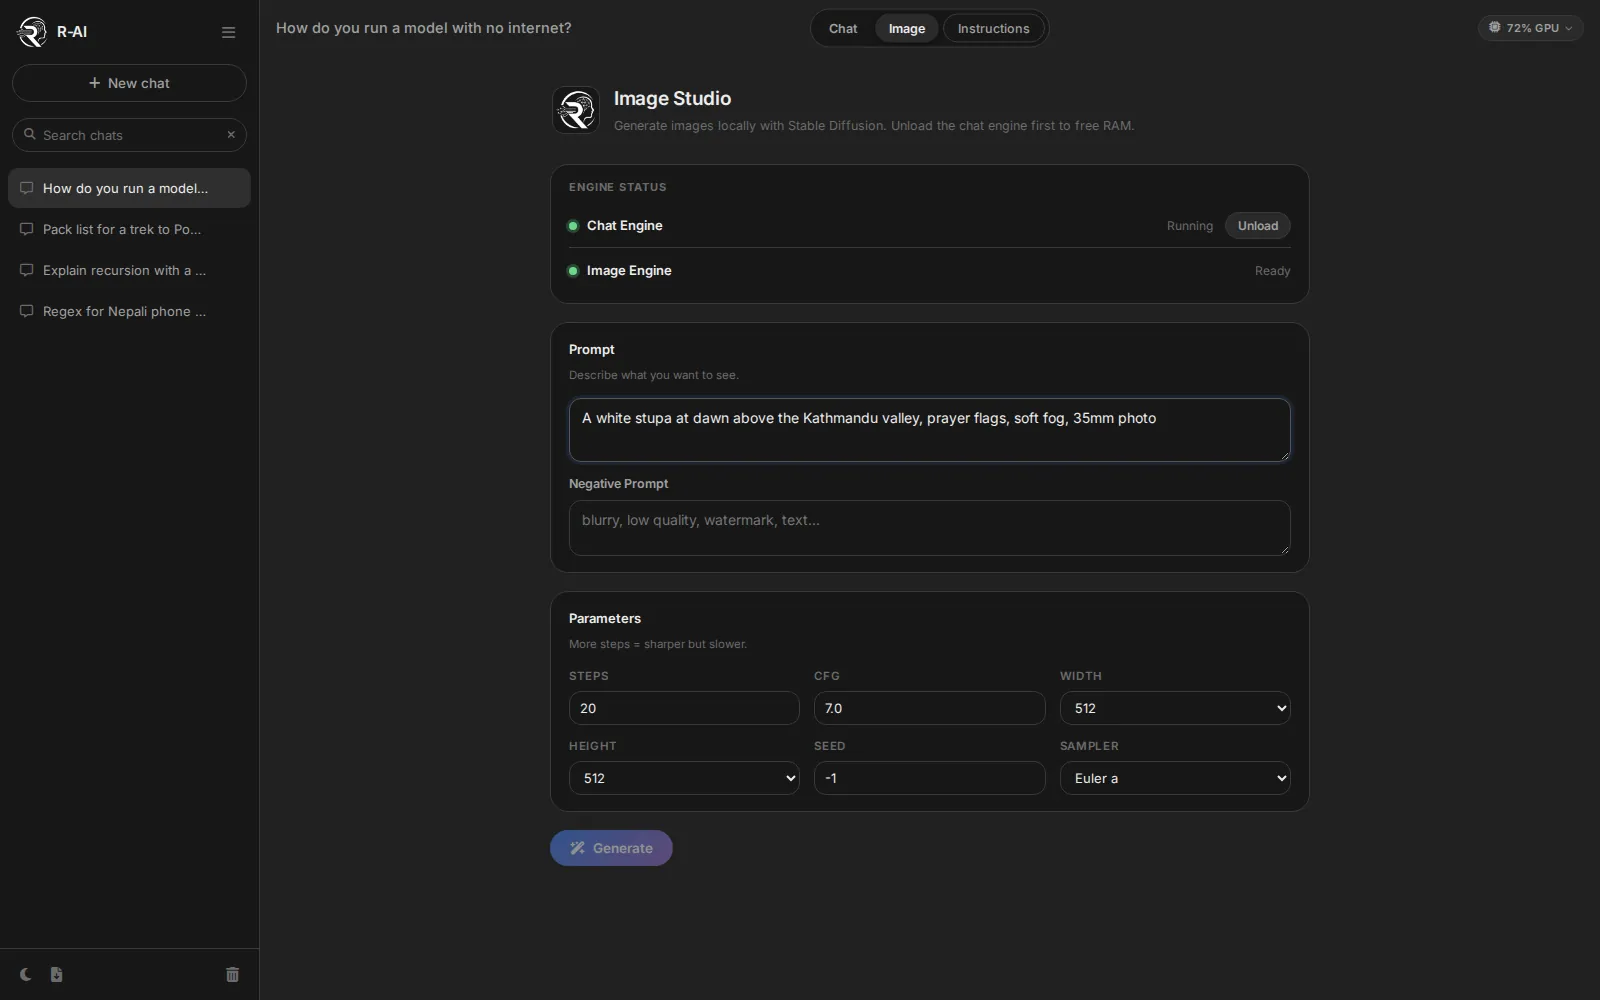Click into the Prompt text area

(x=930, y=430)
